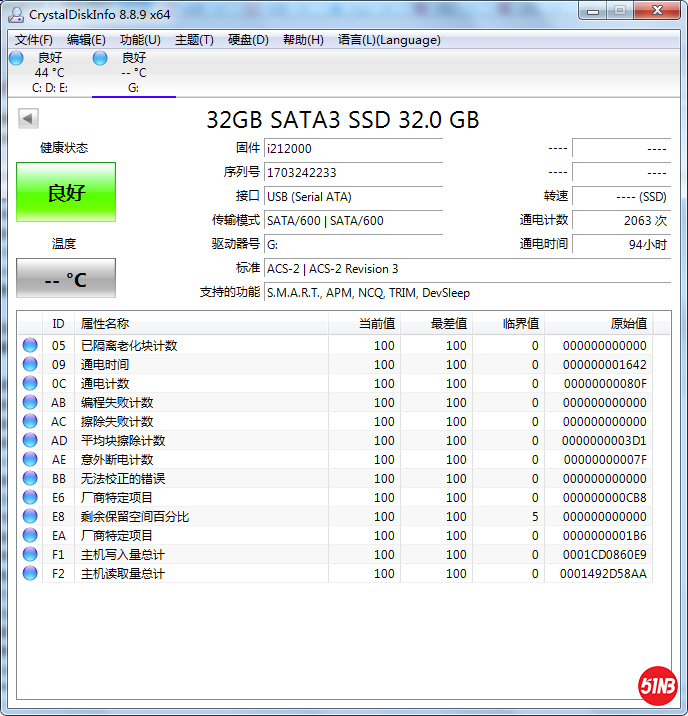Click status orb for attribute BB row
The width and height of the screenshot is (688, 716).
[x=30, y=479]
